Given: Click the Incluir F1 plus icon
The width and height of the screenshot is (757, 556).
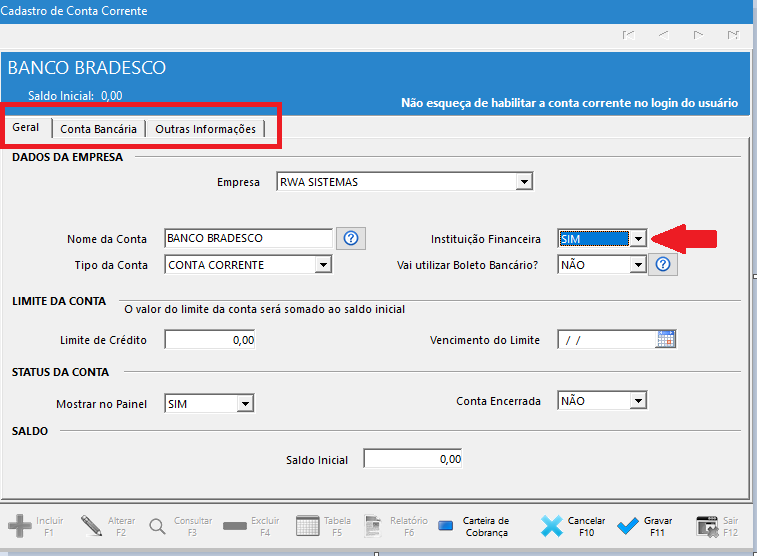Looking at the screenshot, I should tap(20, 526).
